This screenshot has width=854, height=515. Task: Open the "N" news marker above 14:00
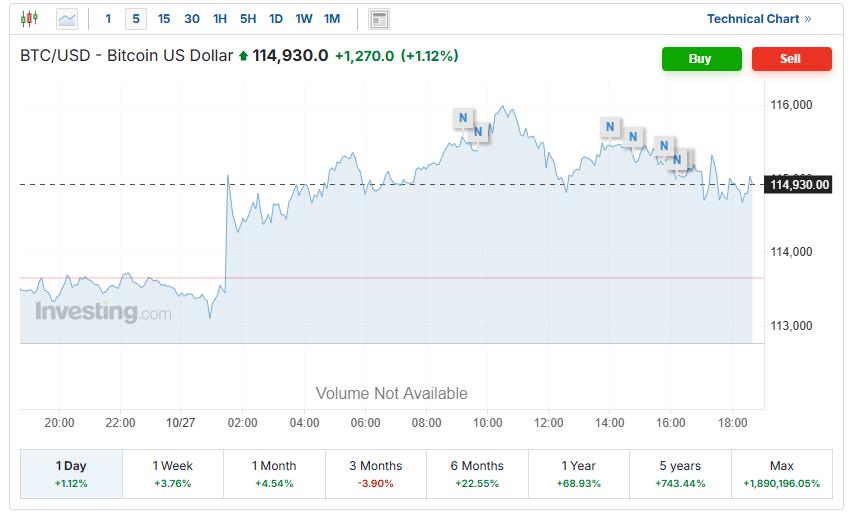click(x=609, y=127)
